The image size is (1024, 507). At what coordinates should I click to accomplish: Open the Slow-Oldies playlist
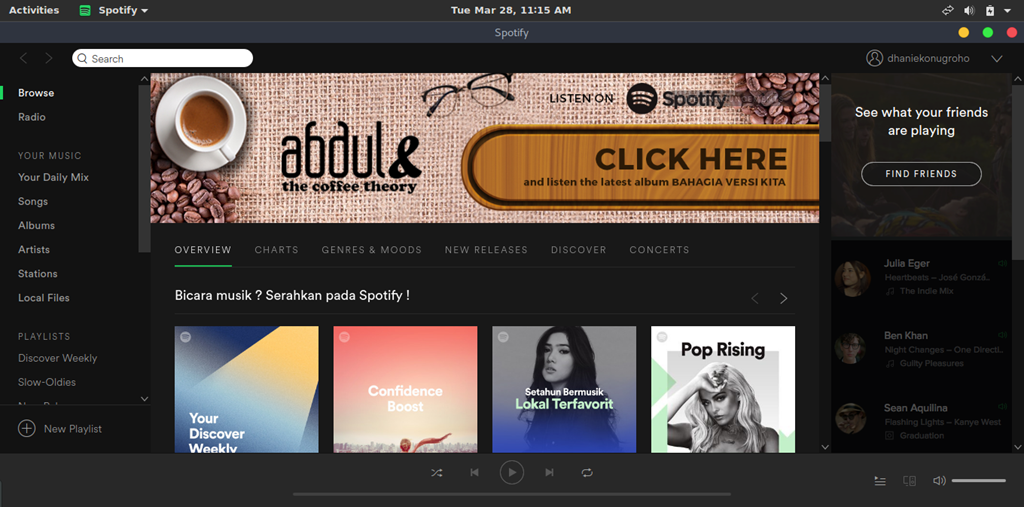pyautogui.click(x=47, y=382)
